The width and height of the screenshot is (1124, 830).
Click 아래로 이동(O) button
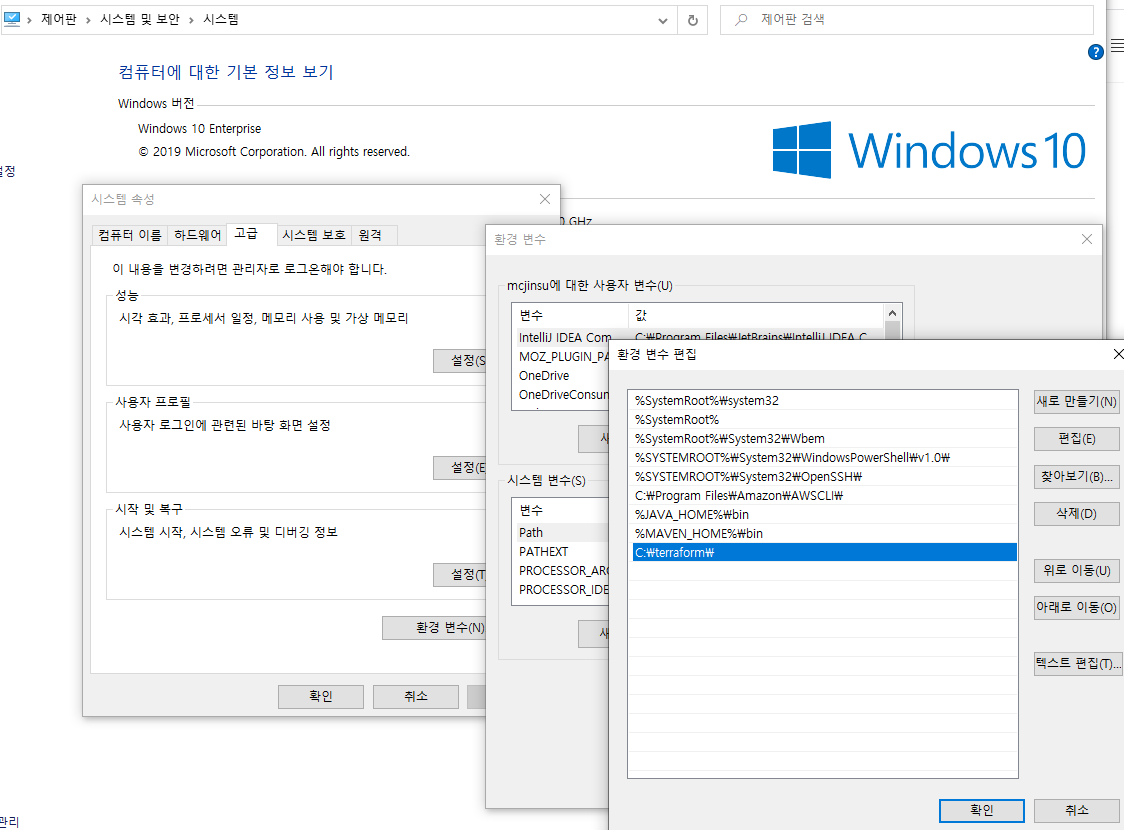click(x=1077, y=607)
